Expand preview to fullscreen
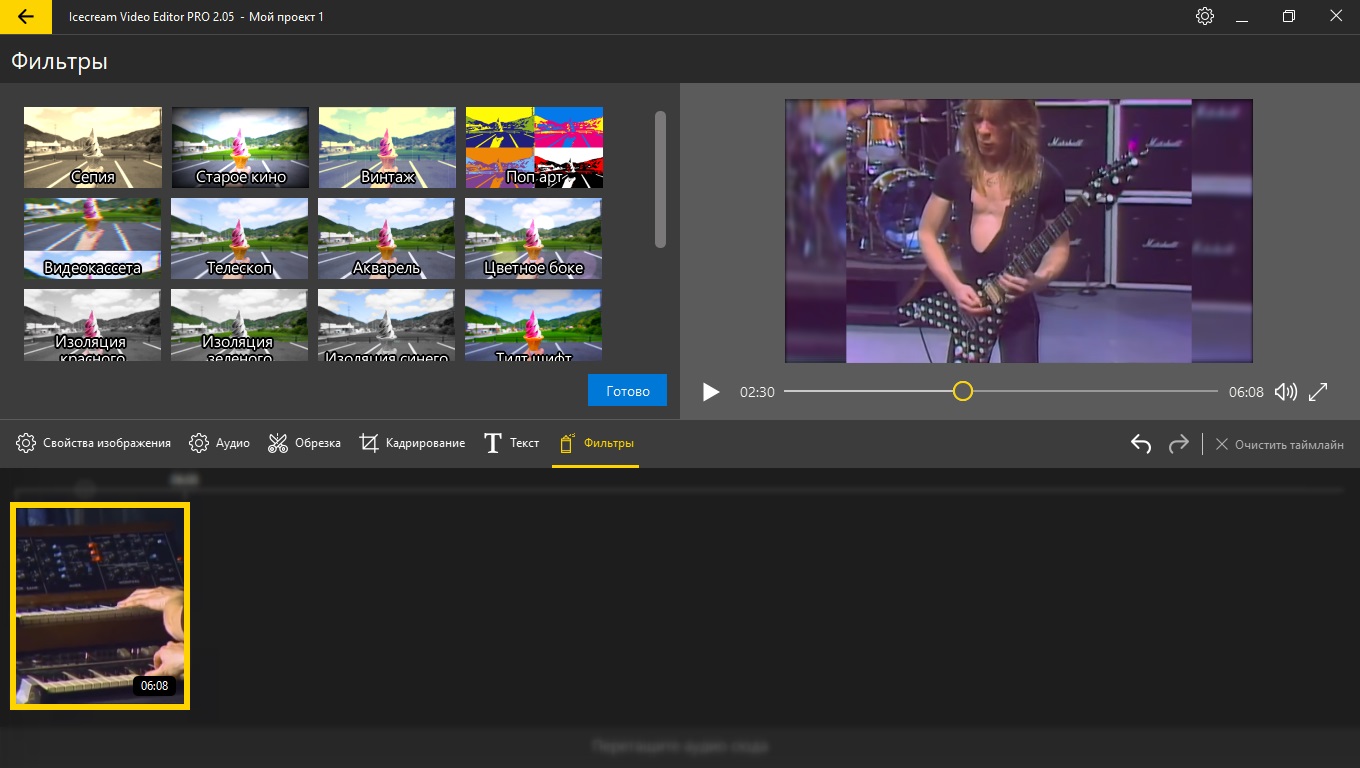This screenshot has height=768, width=1360. (x=1318, y=392)
